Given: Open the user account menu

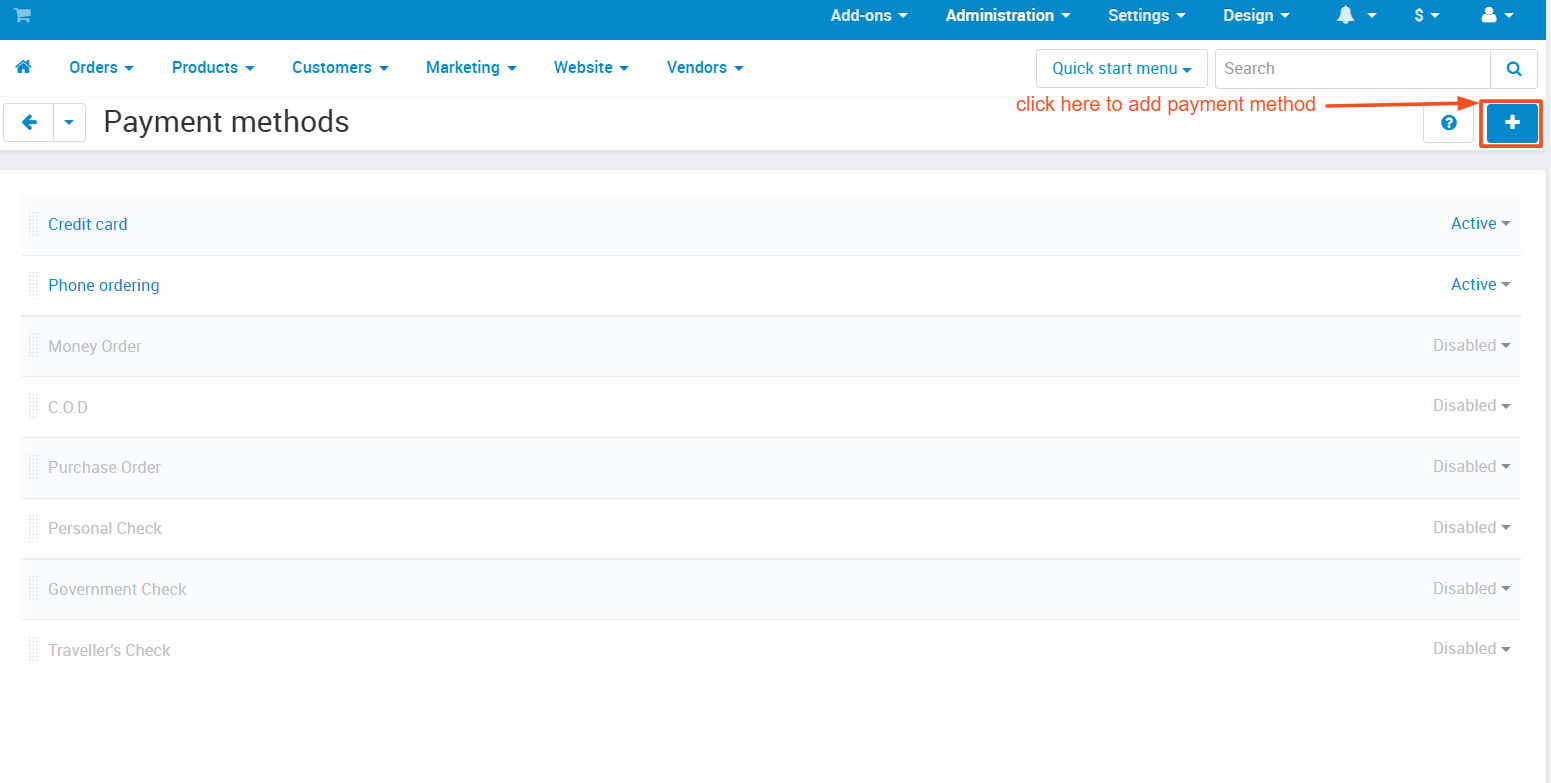Looking at the screenshot, I should [1498, 15].
